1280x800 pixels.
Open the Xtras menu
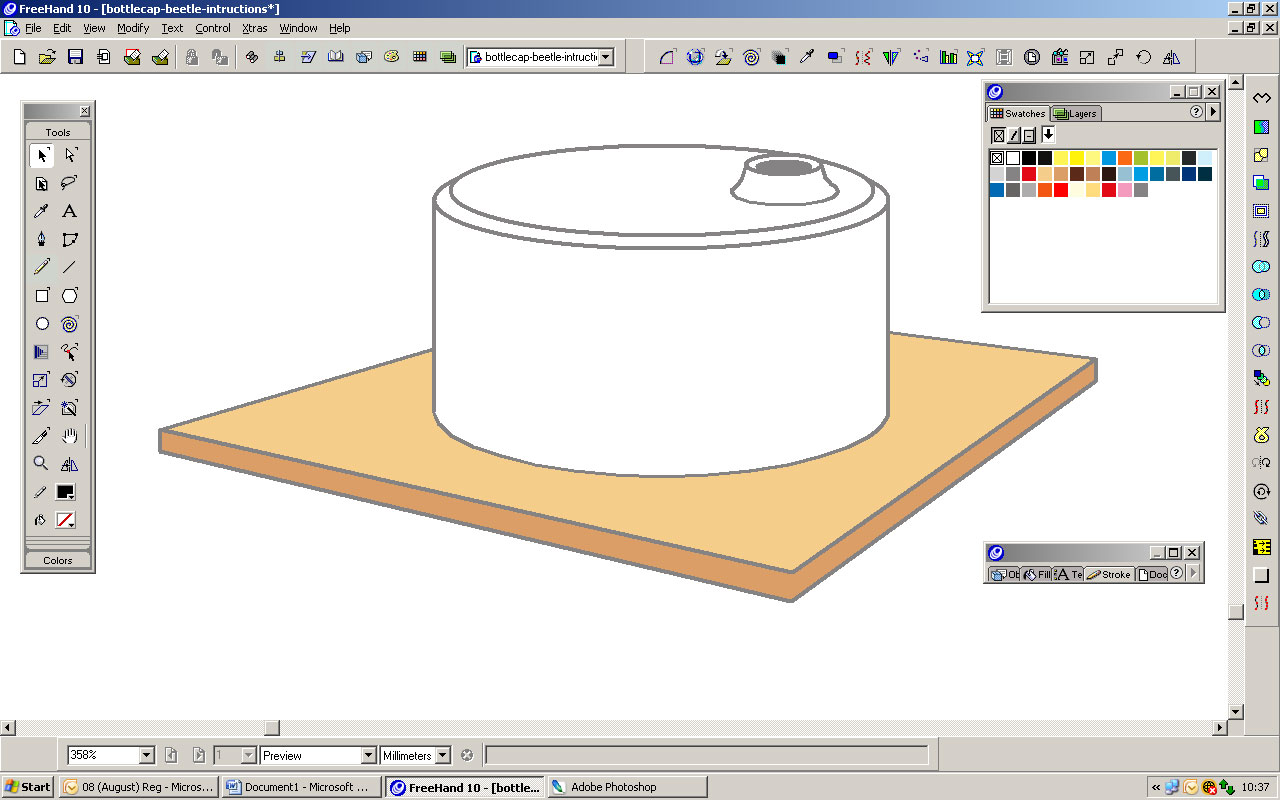click(x=254, y=28)
